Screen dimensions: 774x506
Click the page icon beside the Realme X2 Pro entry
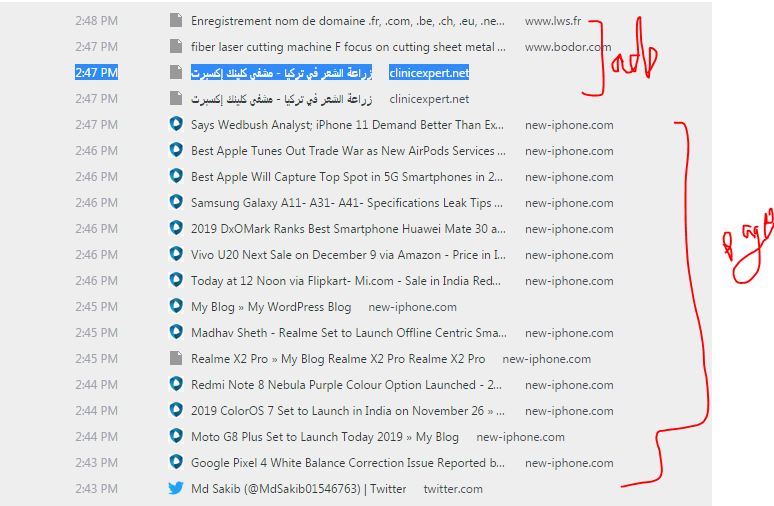[x=176, y=358]
